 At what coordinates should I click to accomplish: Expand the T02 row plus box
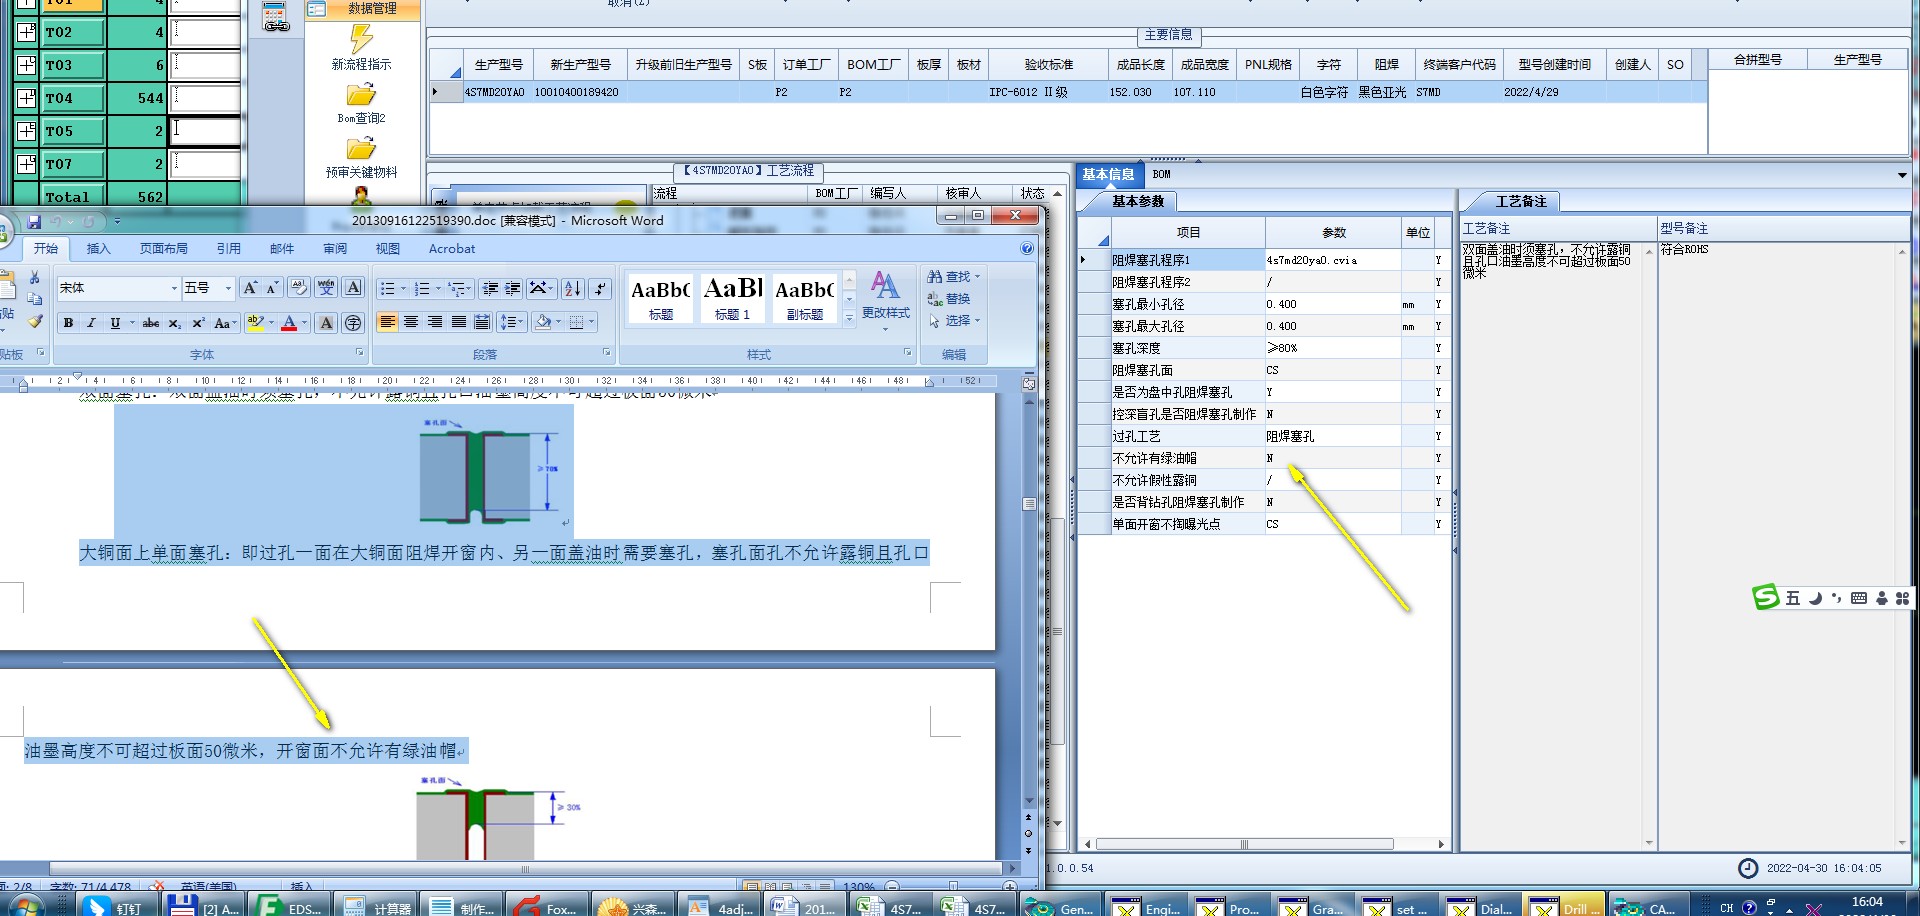click(x=27, y=32)
